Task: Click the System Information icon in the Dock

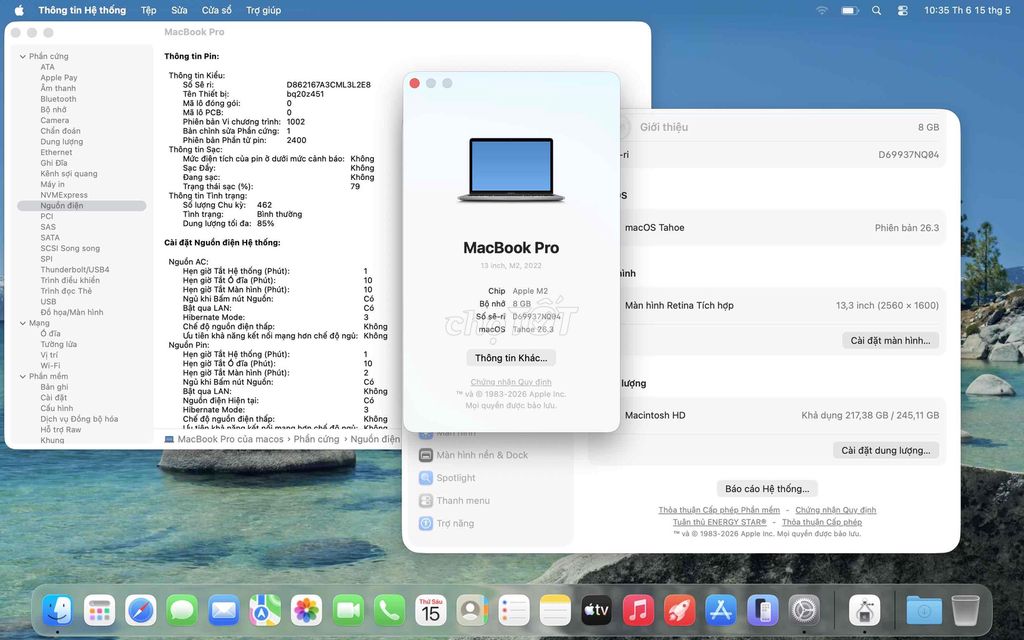Action: pyautogui.click(x=864, y=611)
